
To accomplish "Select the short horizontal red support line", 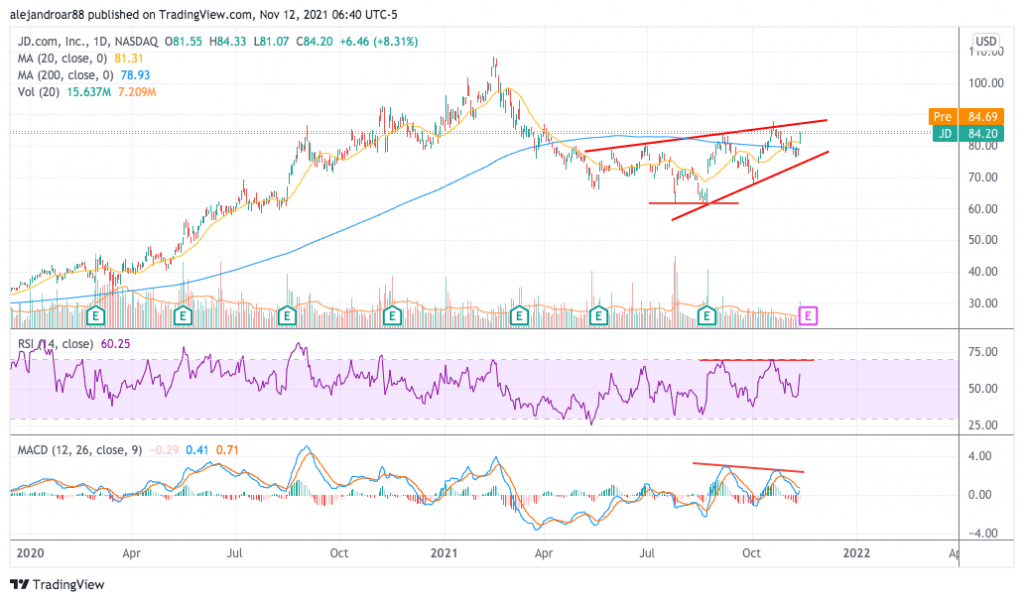I will (x=694, y=203).
